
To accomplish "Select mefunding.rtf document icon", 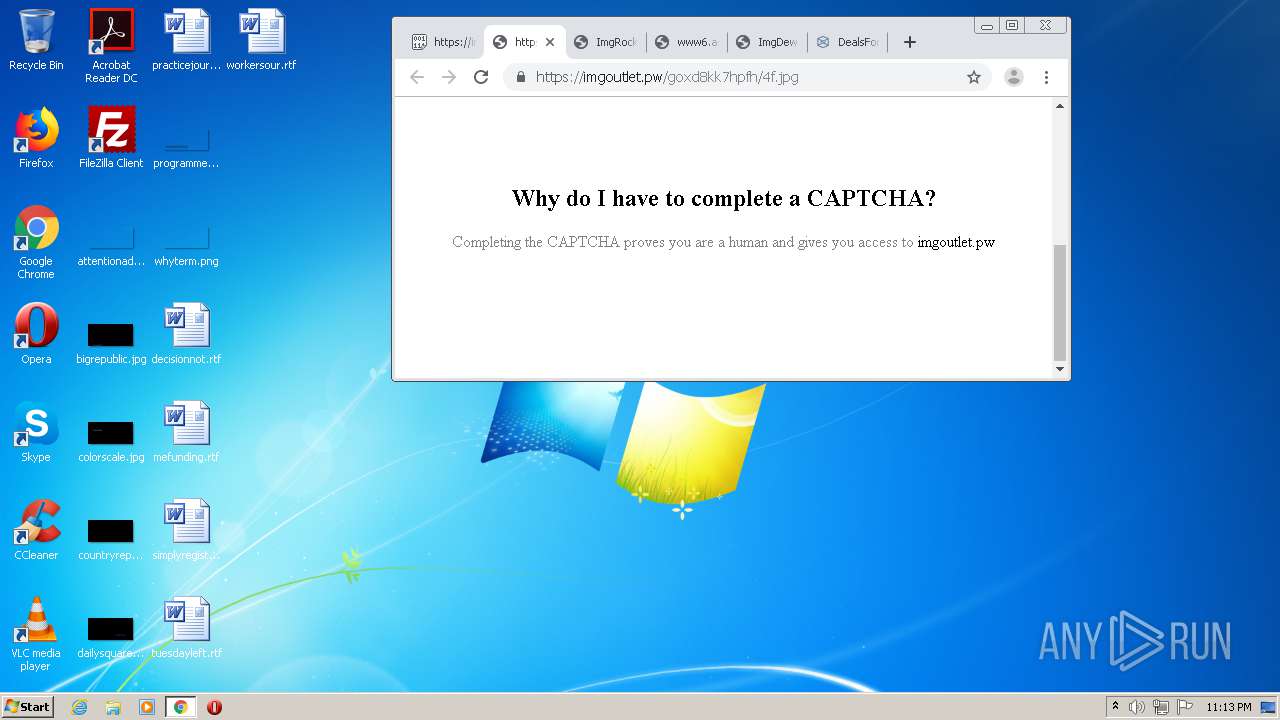I will pyautogui.click(x=186, y=432).
